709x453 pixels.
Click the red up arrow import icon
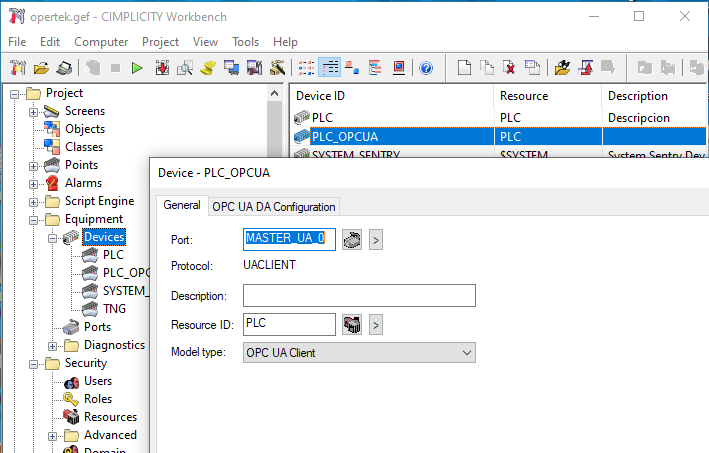point(586,68)
